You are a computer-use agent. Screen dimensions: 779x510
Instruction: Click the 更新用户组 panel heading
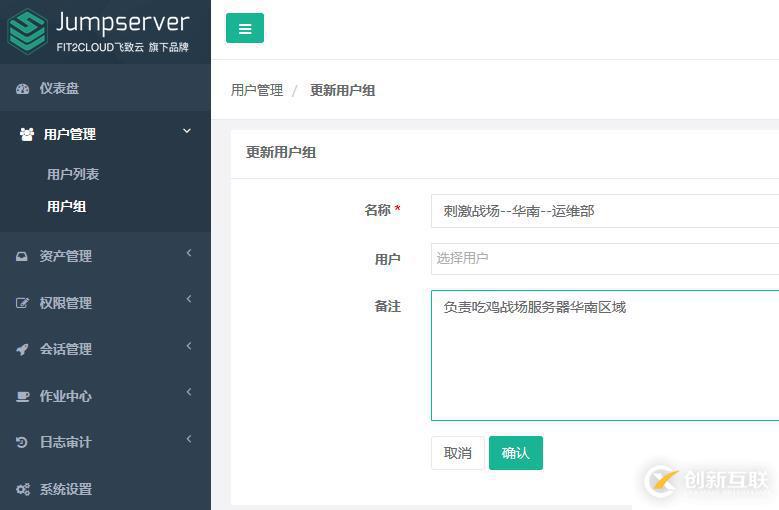(x=281, y=152)
